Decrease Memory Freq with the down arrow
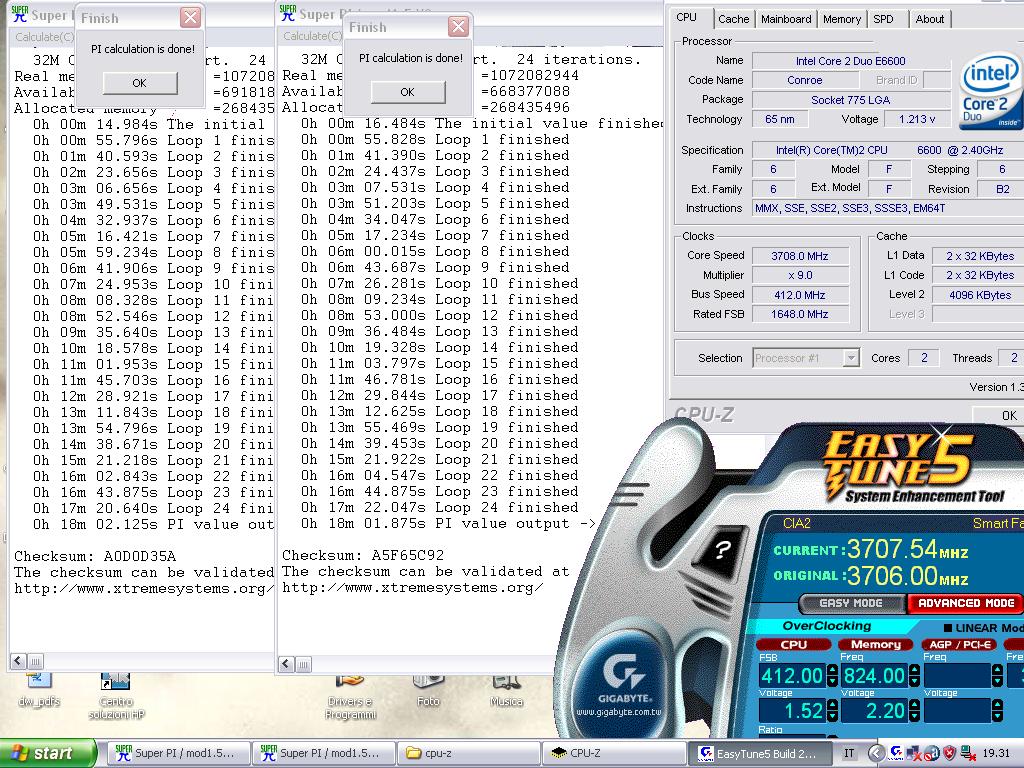 tap(914, 680)
